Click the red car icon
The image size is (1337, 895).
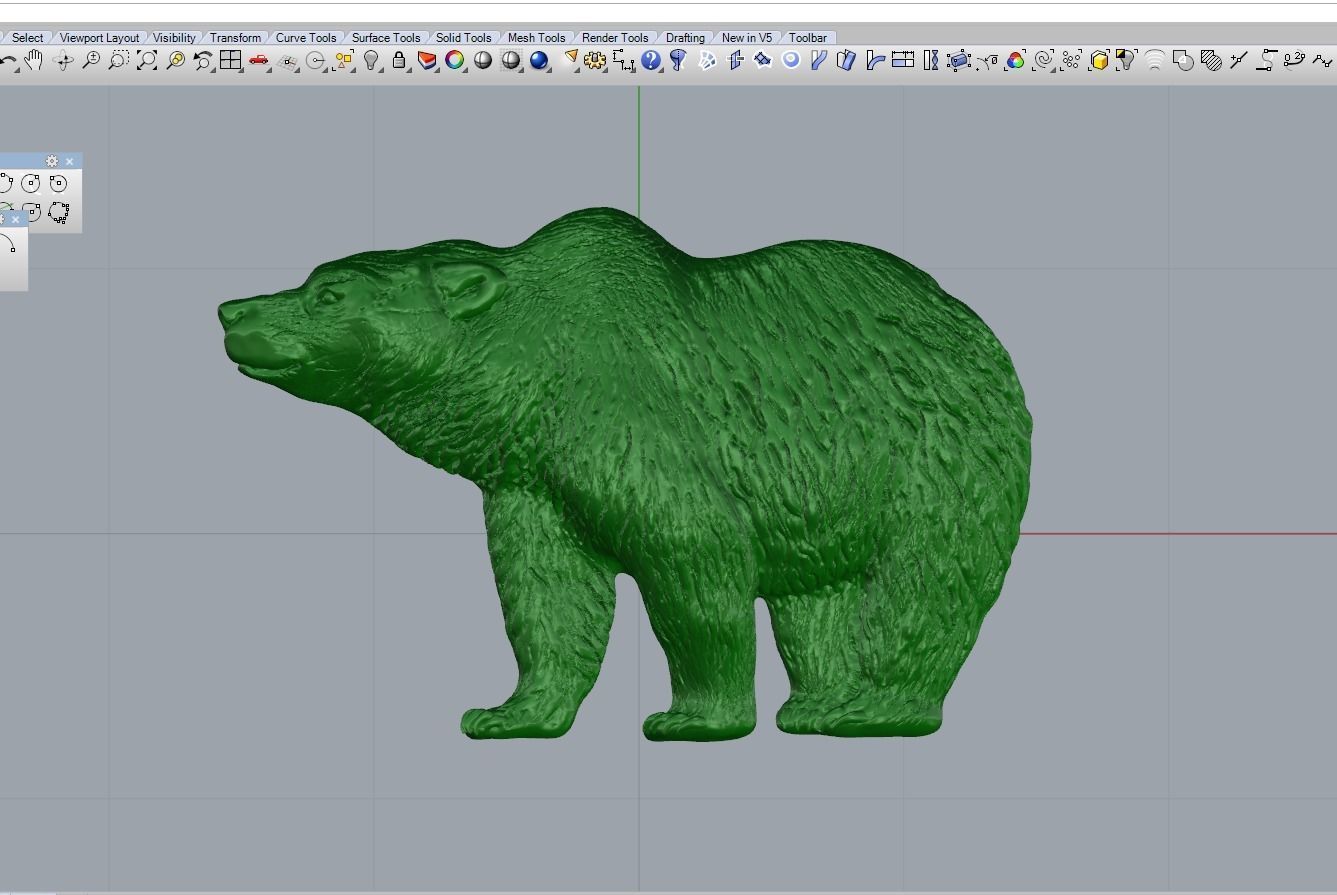click(x=259, y=61)
